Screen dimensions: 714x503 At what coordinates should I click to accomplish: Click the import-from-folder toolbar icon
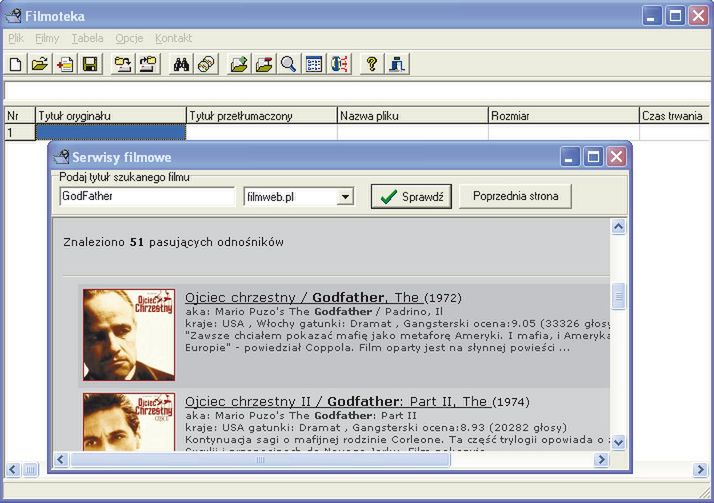click(x=122, y=64)
